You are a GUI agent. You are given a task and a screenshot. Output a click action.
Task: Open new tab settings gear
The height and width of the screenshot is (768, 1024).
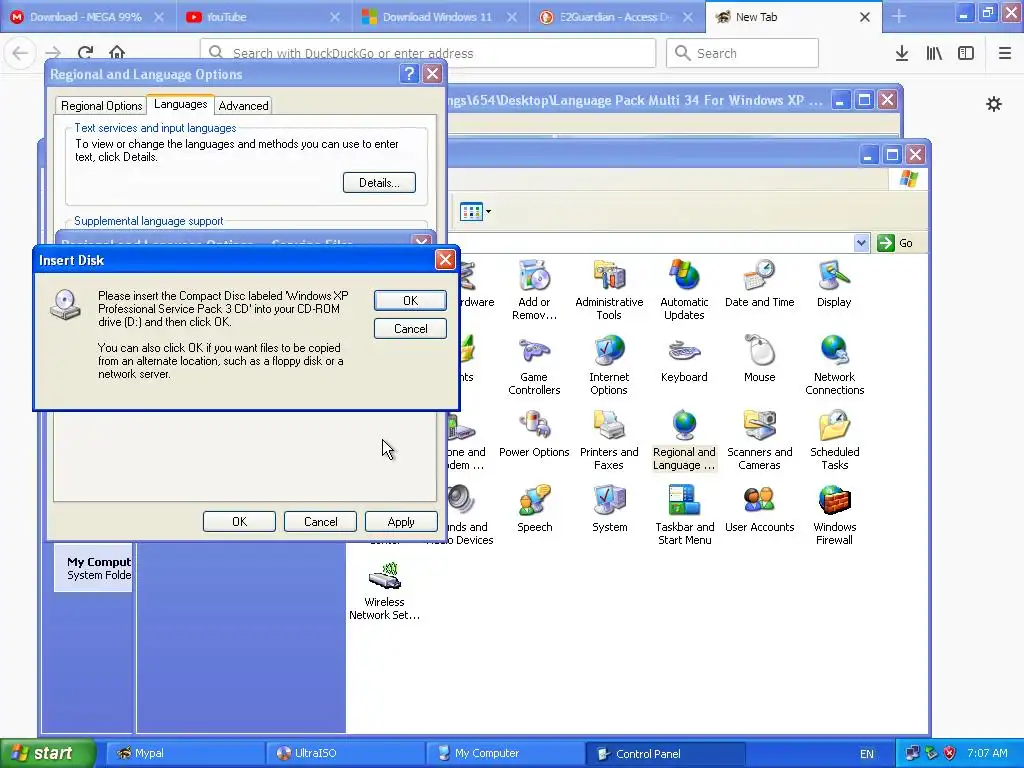[994, 104]
